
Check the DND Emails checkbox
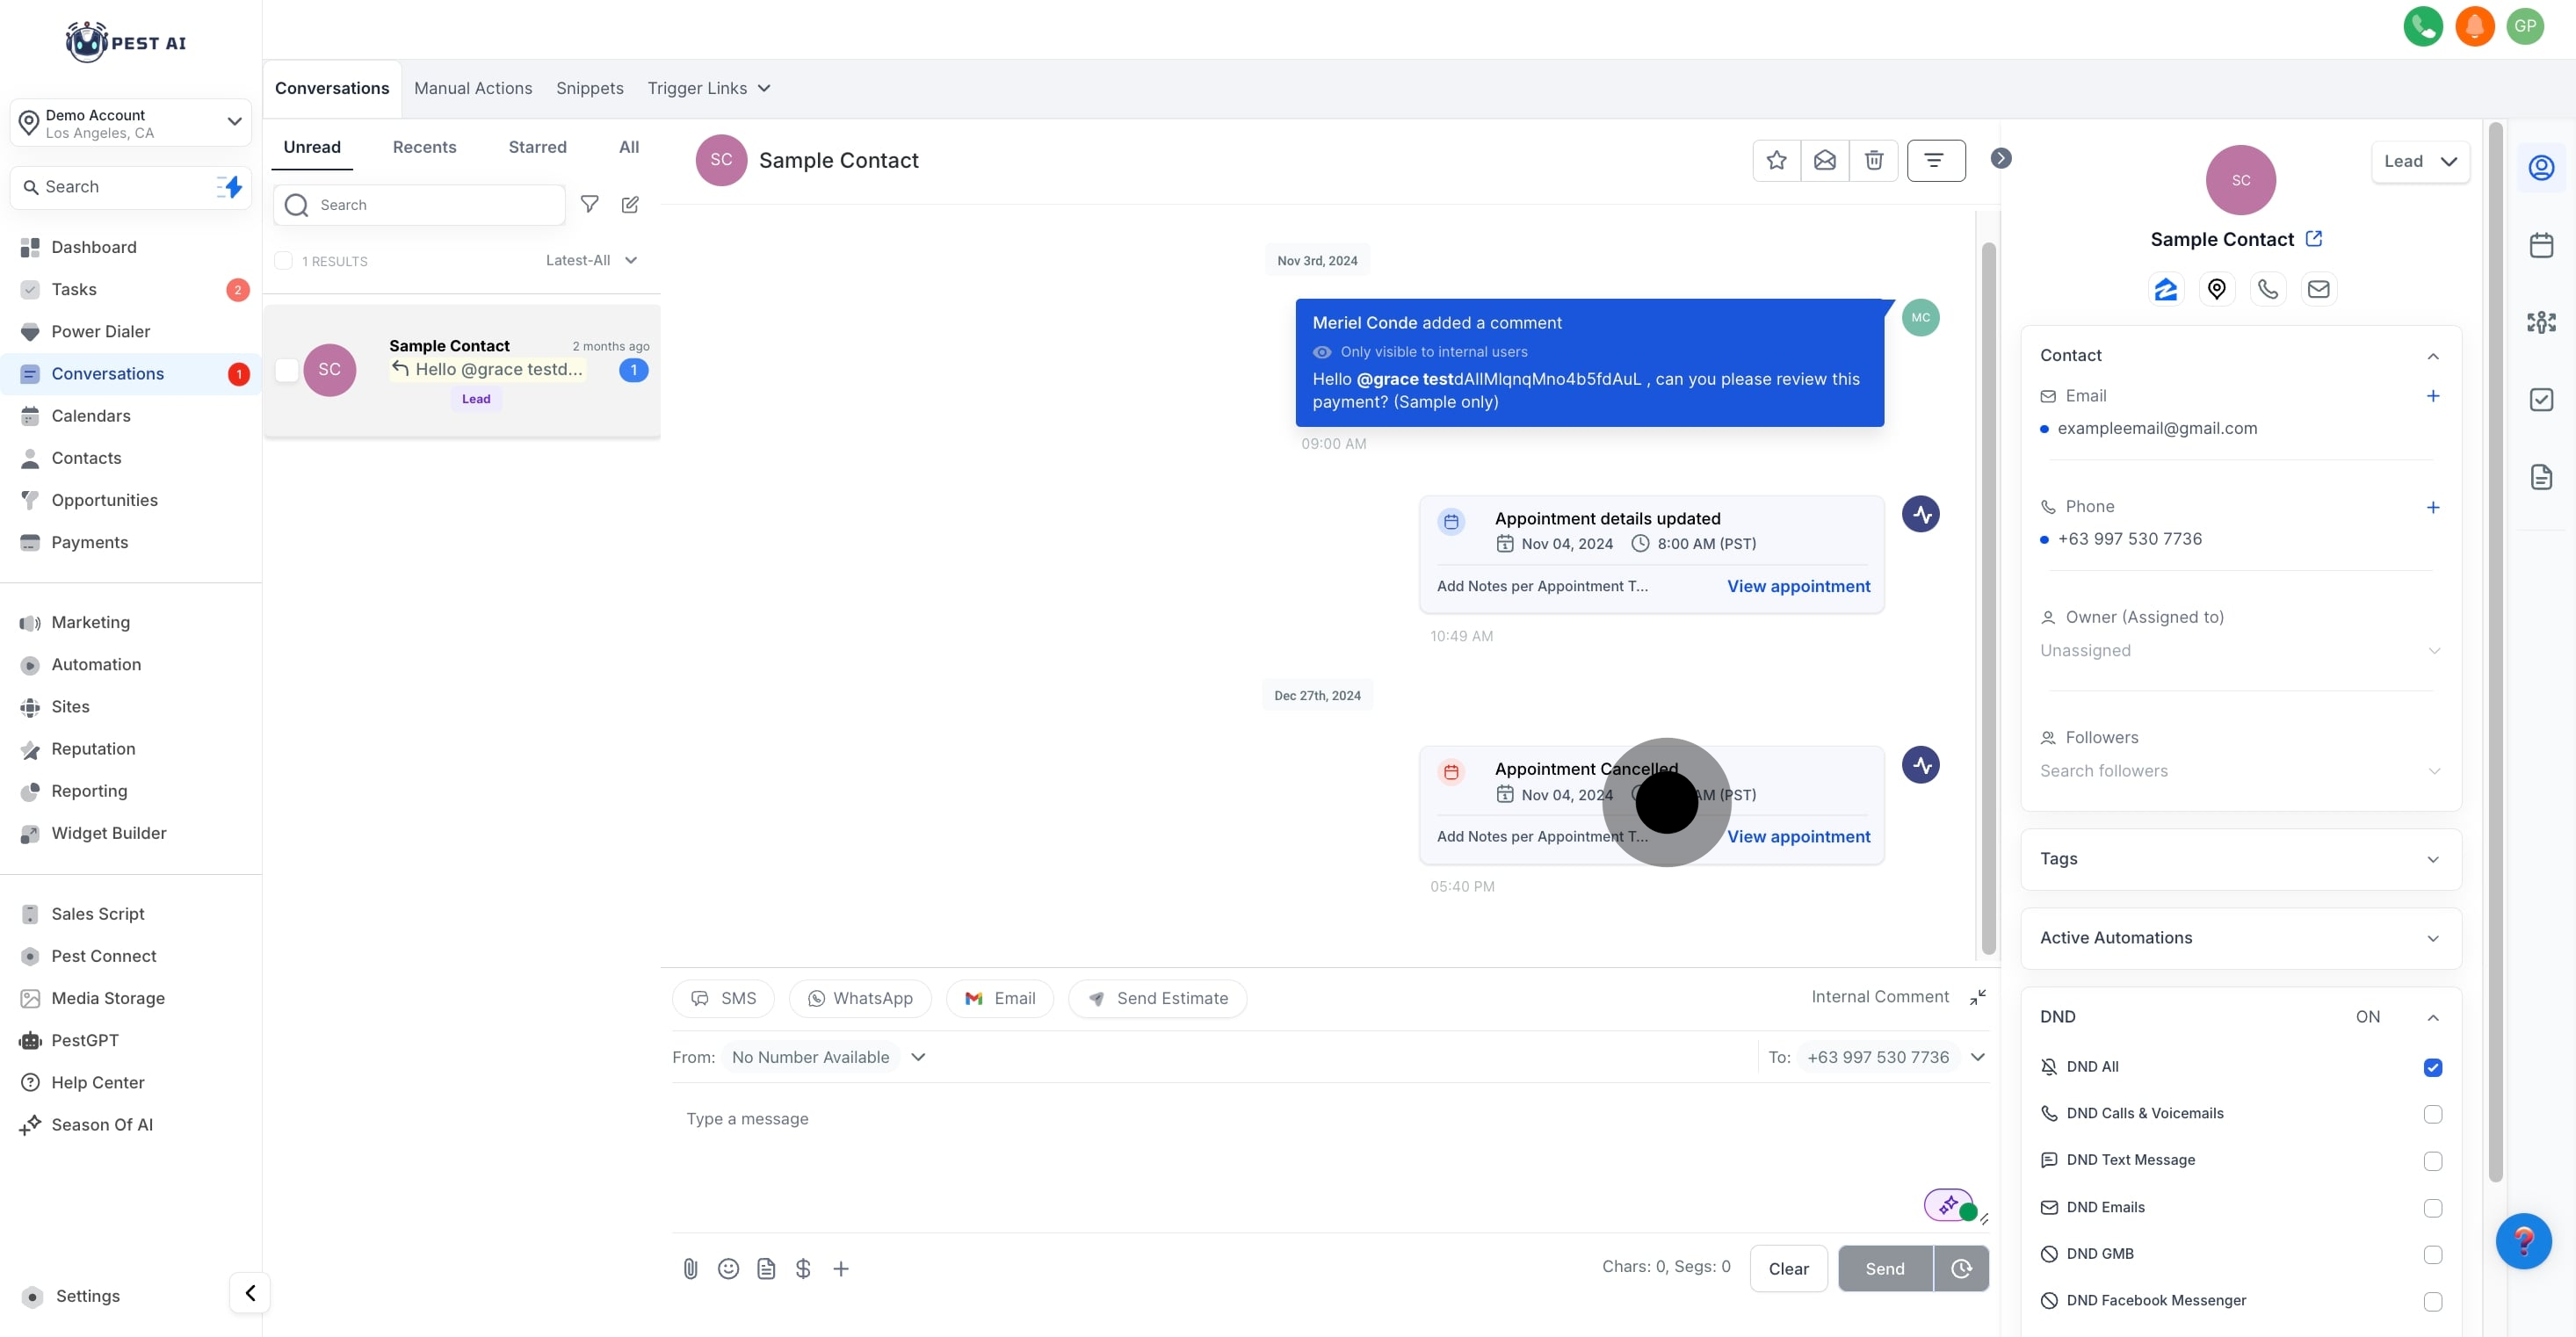2432,1207
